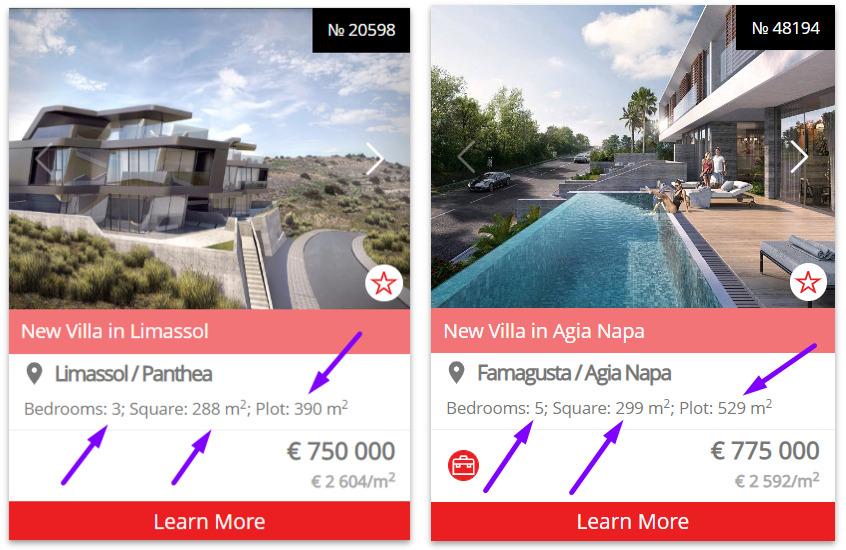
Task: Show previous photo of Limassol villa
Action: point(44,159)
